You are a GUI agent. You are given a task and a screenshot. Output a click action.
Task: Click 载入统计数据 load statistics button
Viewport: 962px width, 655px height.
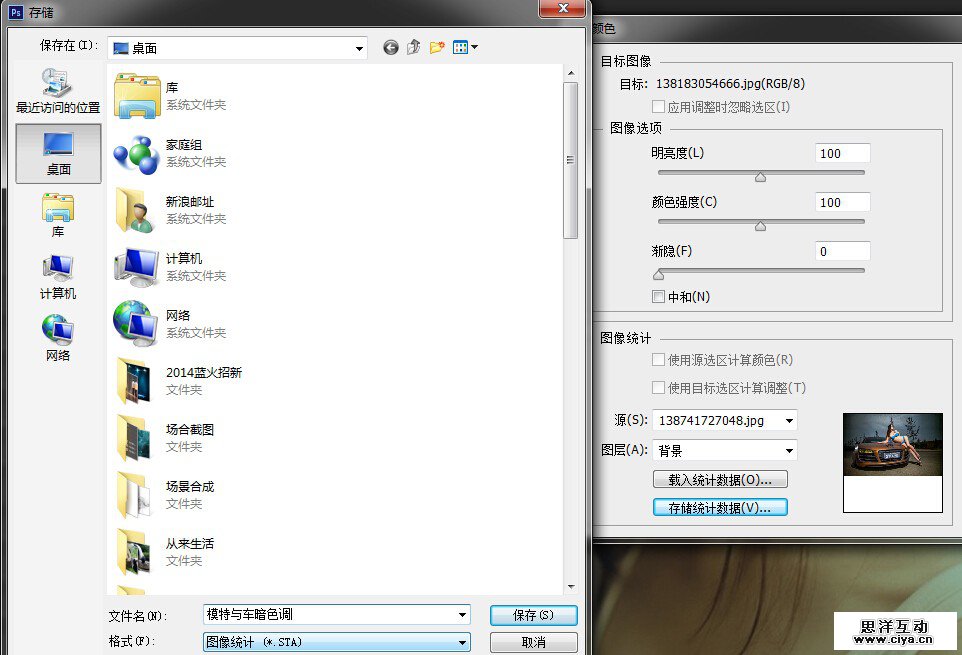coord(720,479)
